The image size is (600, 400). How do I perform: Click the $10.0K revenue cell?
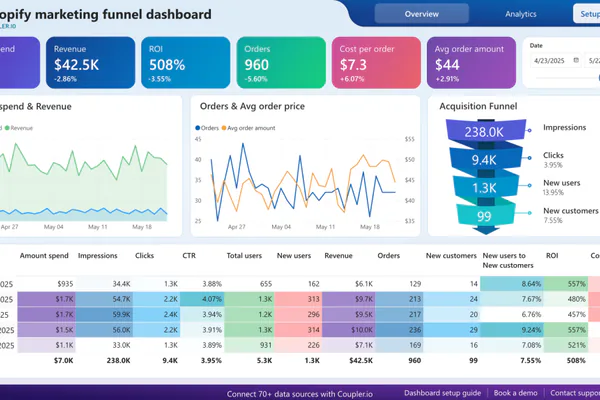click(x=349, y=330)
